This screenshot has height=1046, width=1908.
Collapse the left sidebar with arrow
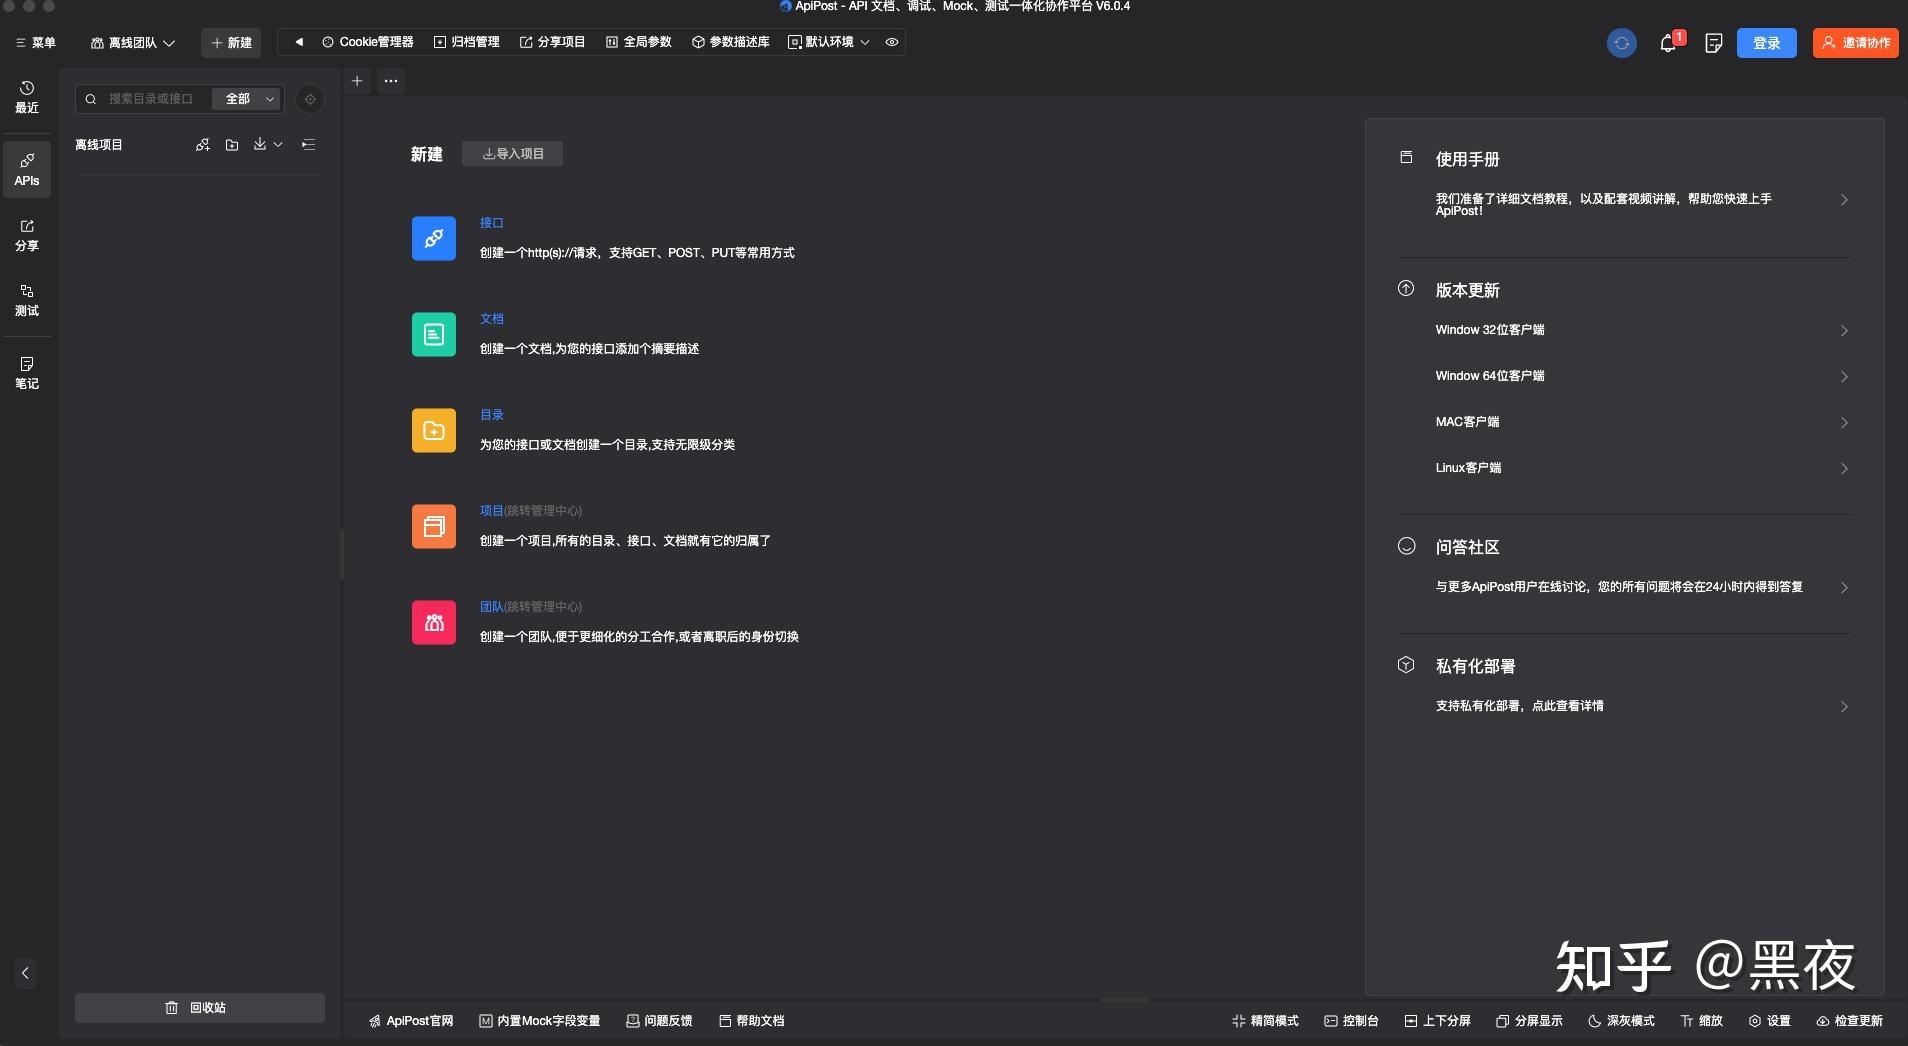[x=26, y=973]
